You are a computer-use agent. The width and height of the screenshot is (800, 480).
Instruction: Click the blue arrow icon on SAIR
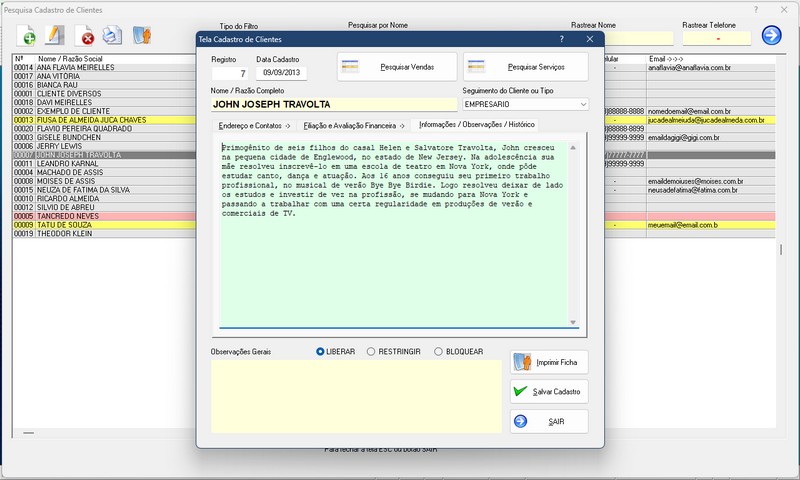[520, 421]
